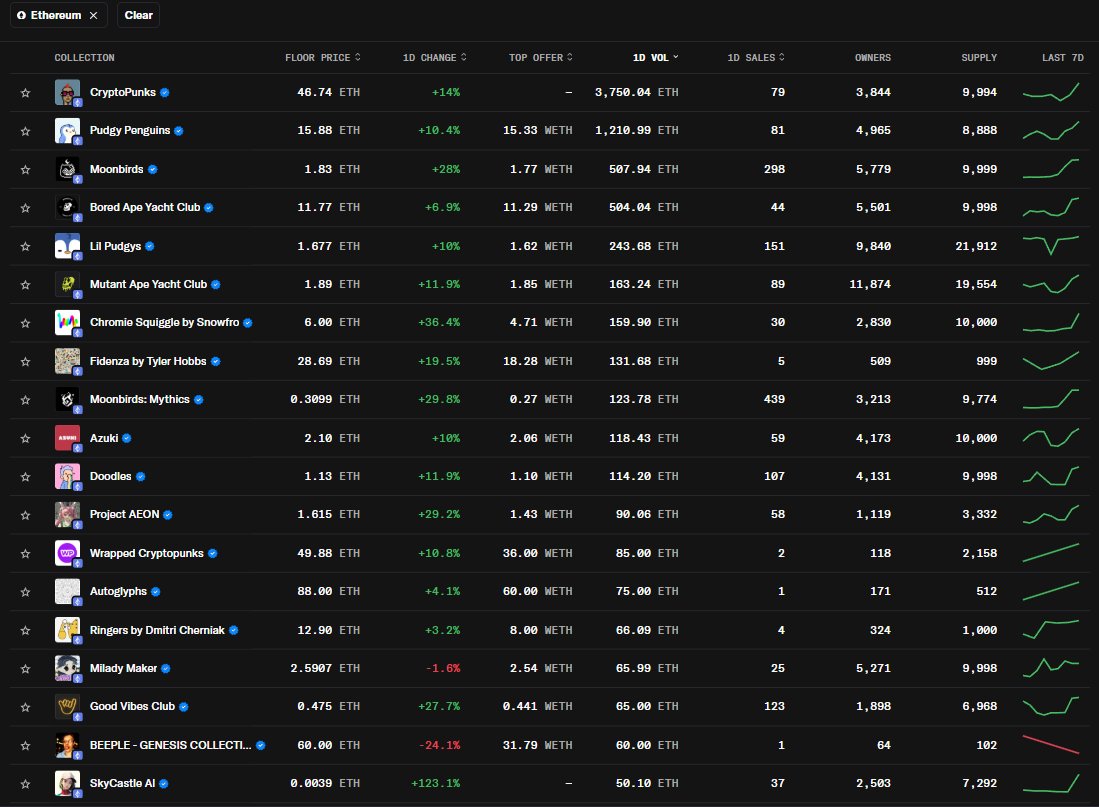View CryptoPunks last 7D sparkline chart

tap(1051, 92)
